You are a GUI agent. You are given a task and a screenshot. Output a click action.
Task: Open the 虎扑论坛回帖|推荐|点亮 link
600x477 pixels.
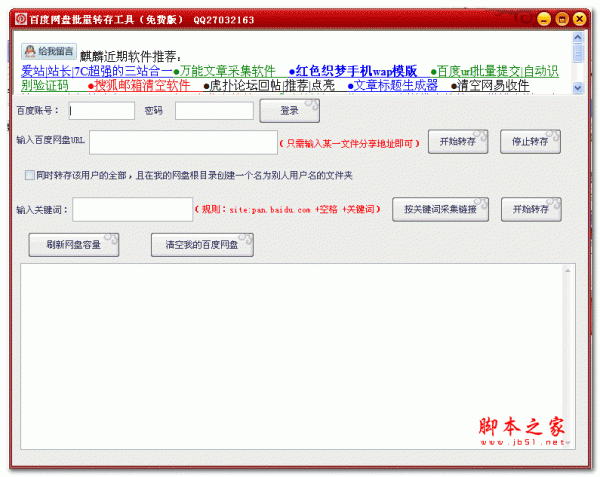pyautogui.click(x=272, y=85)
